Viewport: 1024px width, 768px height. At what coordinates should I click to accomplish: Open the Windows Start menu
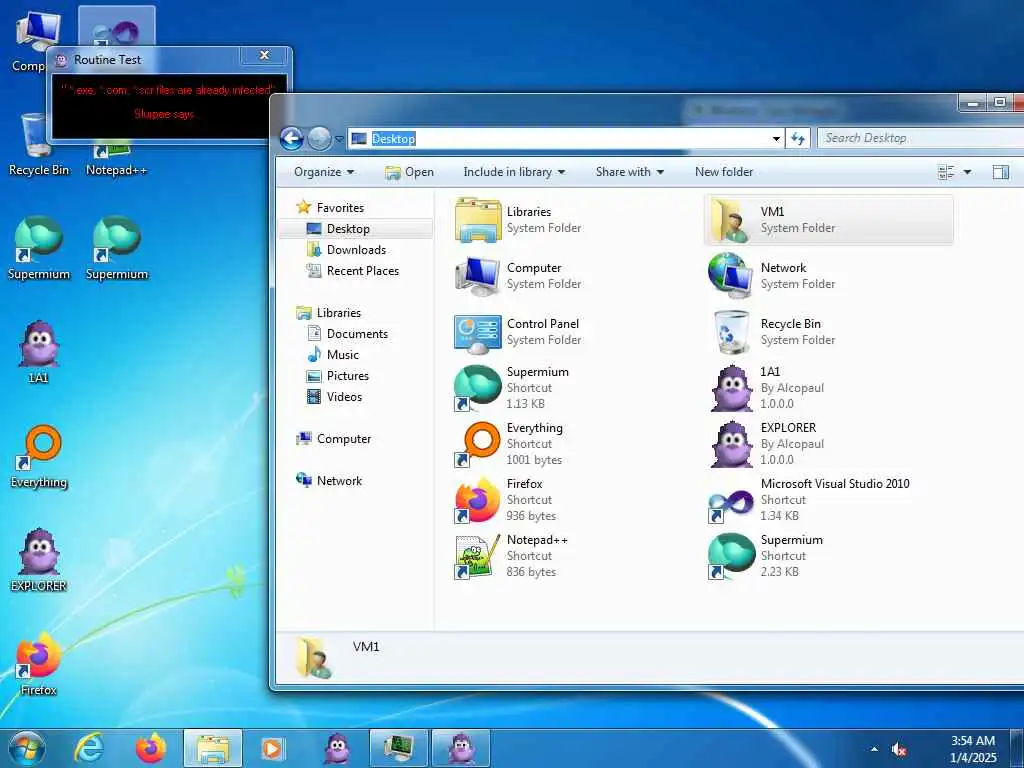pyautogui.click(x=27, y=748)
